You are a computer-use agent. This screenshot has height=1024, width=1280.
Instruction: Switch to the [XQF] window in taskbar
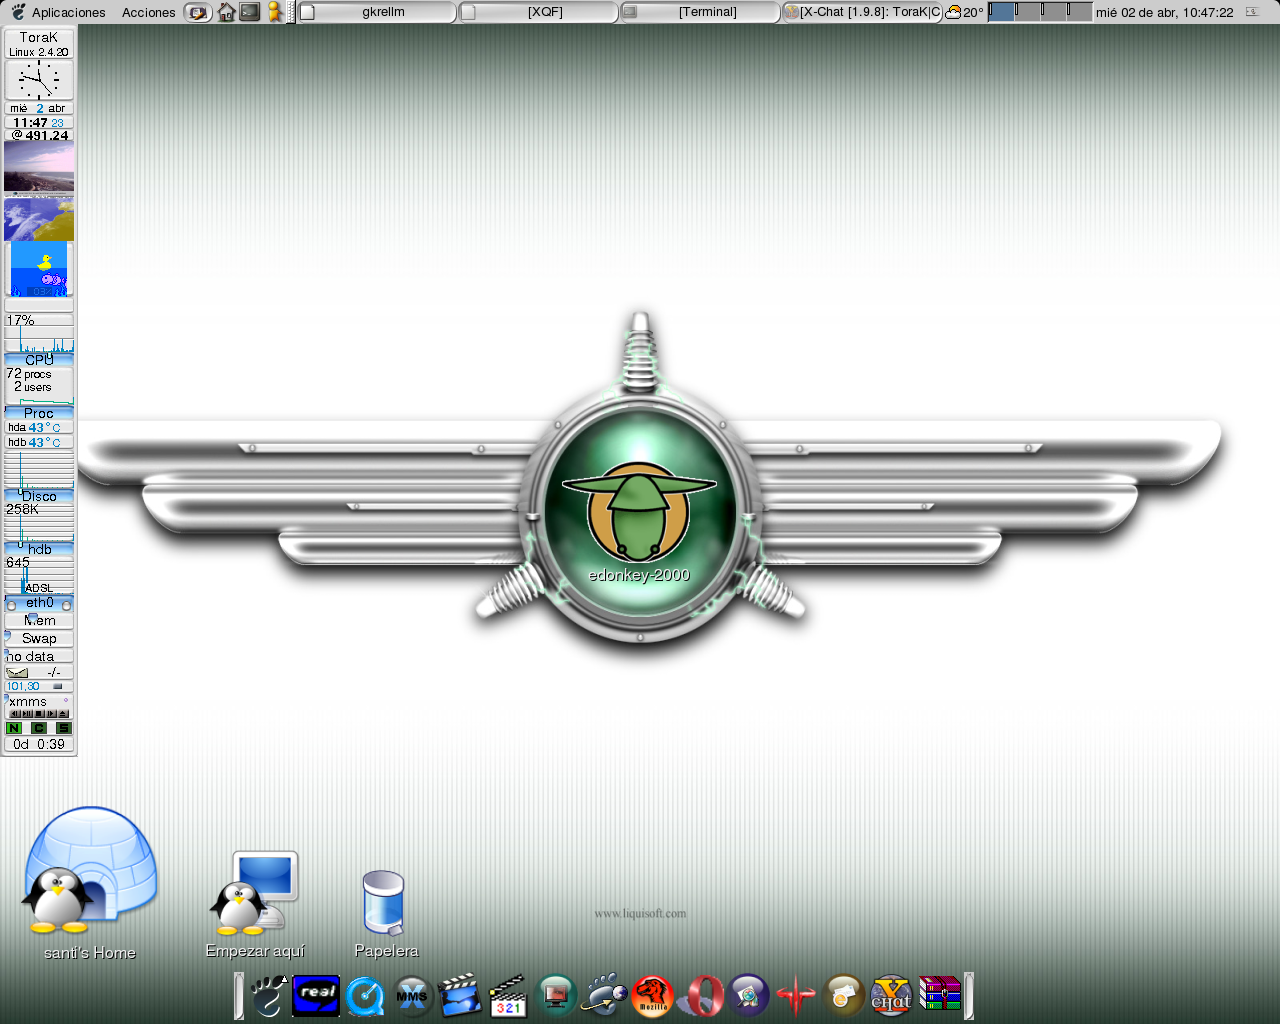[538, 12]
